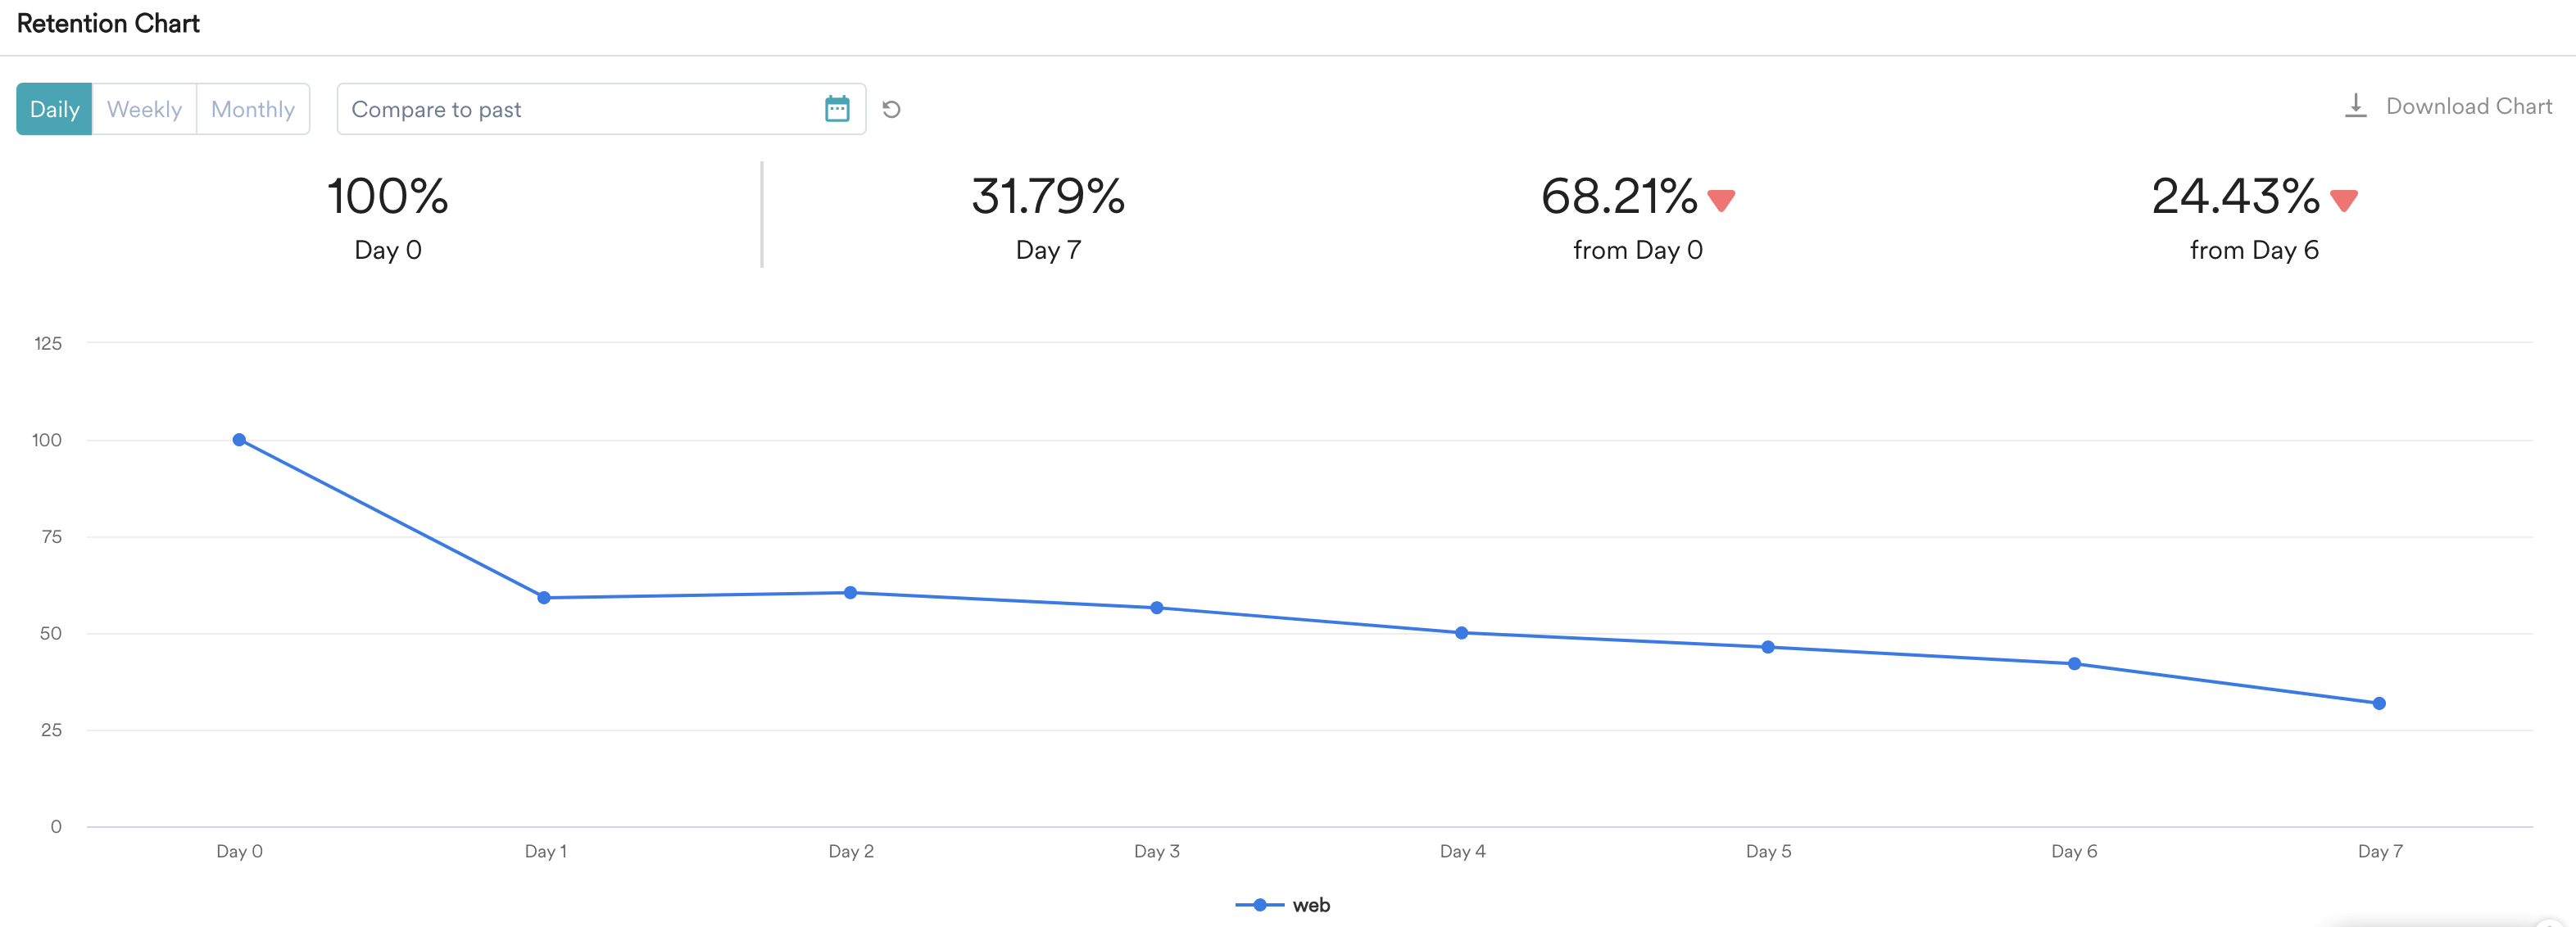Viewport: 2576px width, 927px height.
Task: Switch to Weekly retention view
Action: [144, 109]
